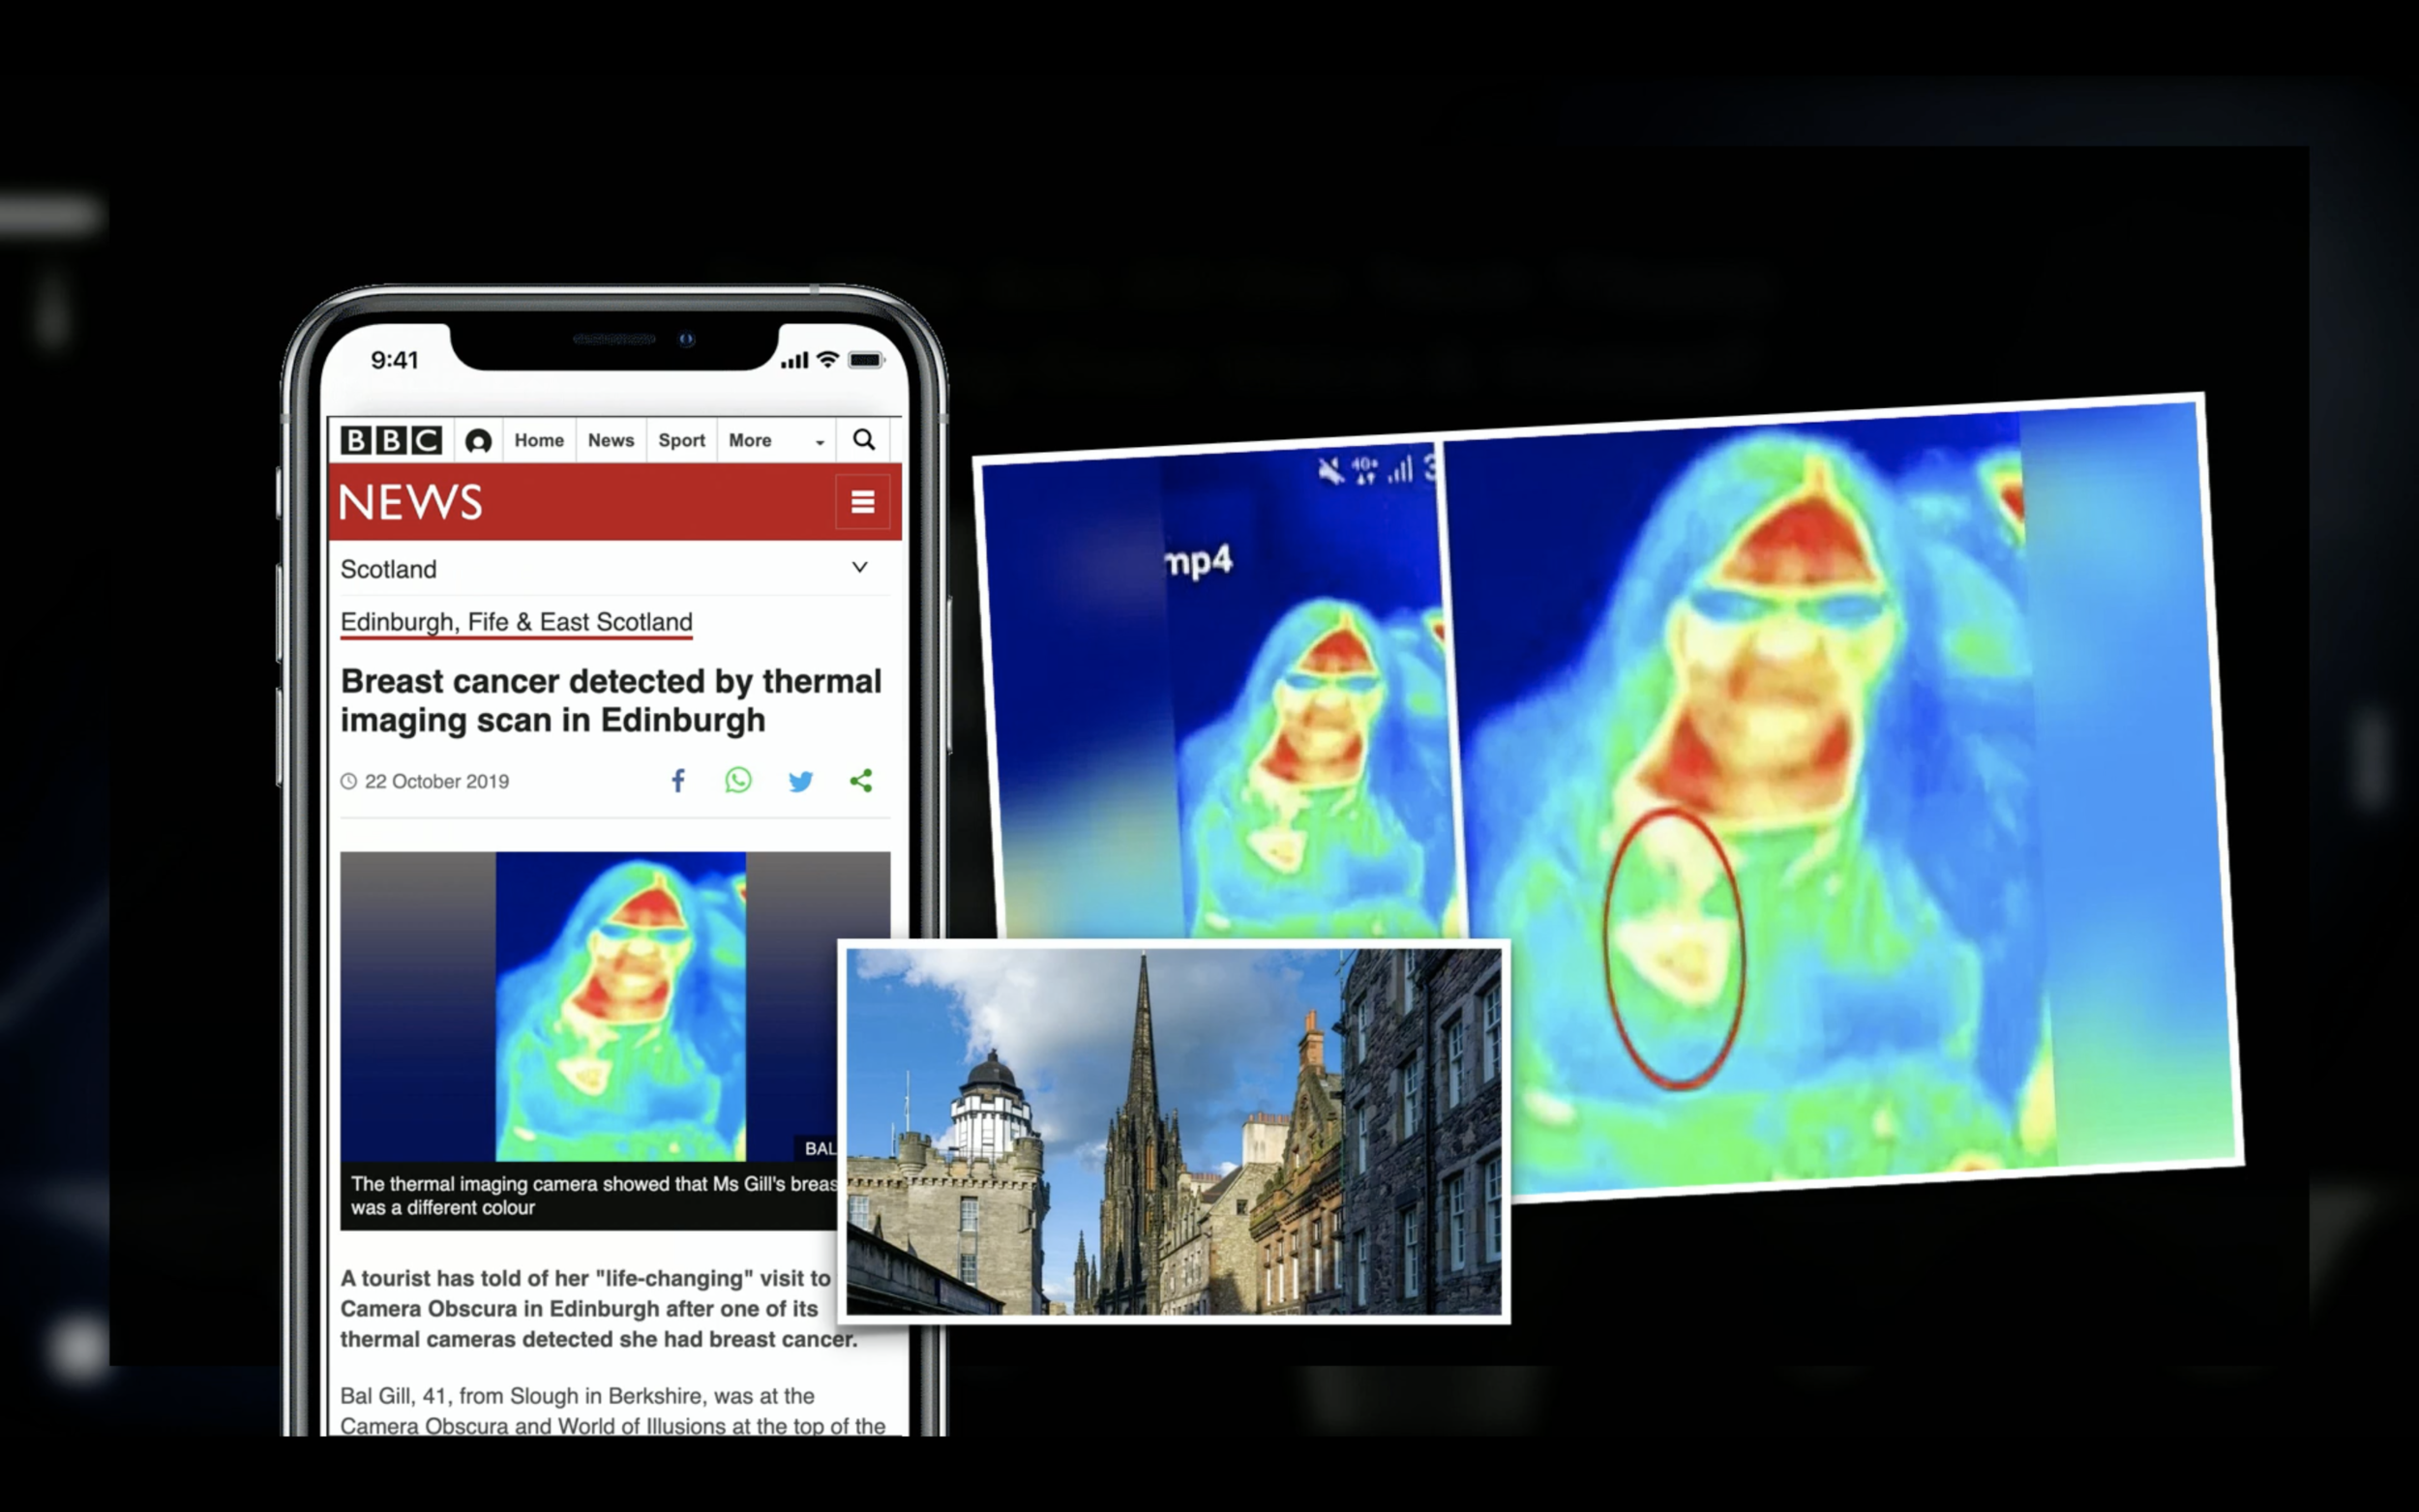
Task: Open the hamburger menu in News banner
Action: click(x=863, y=502)
